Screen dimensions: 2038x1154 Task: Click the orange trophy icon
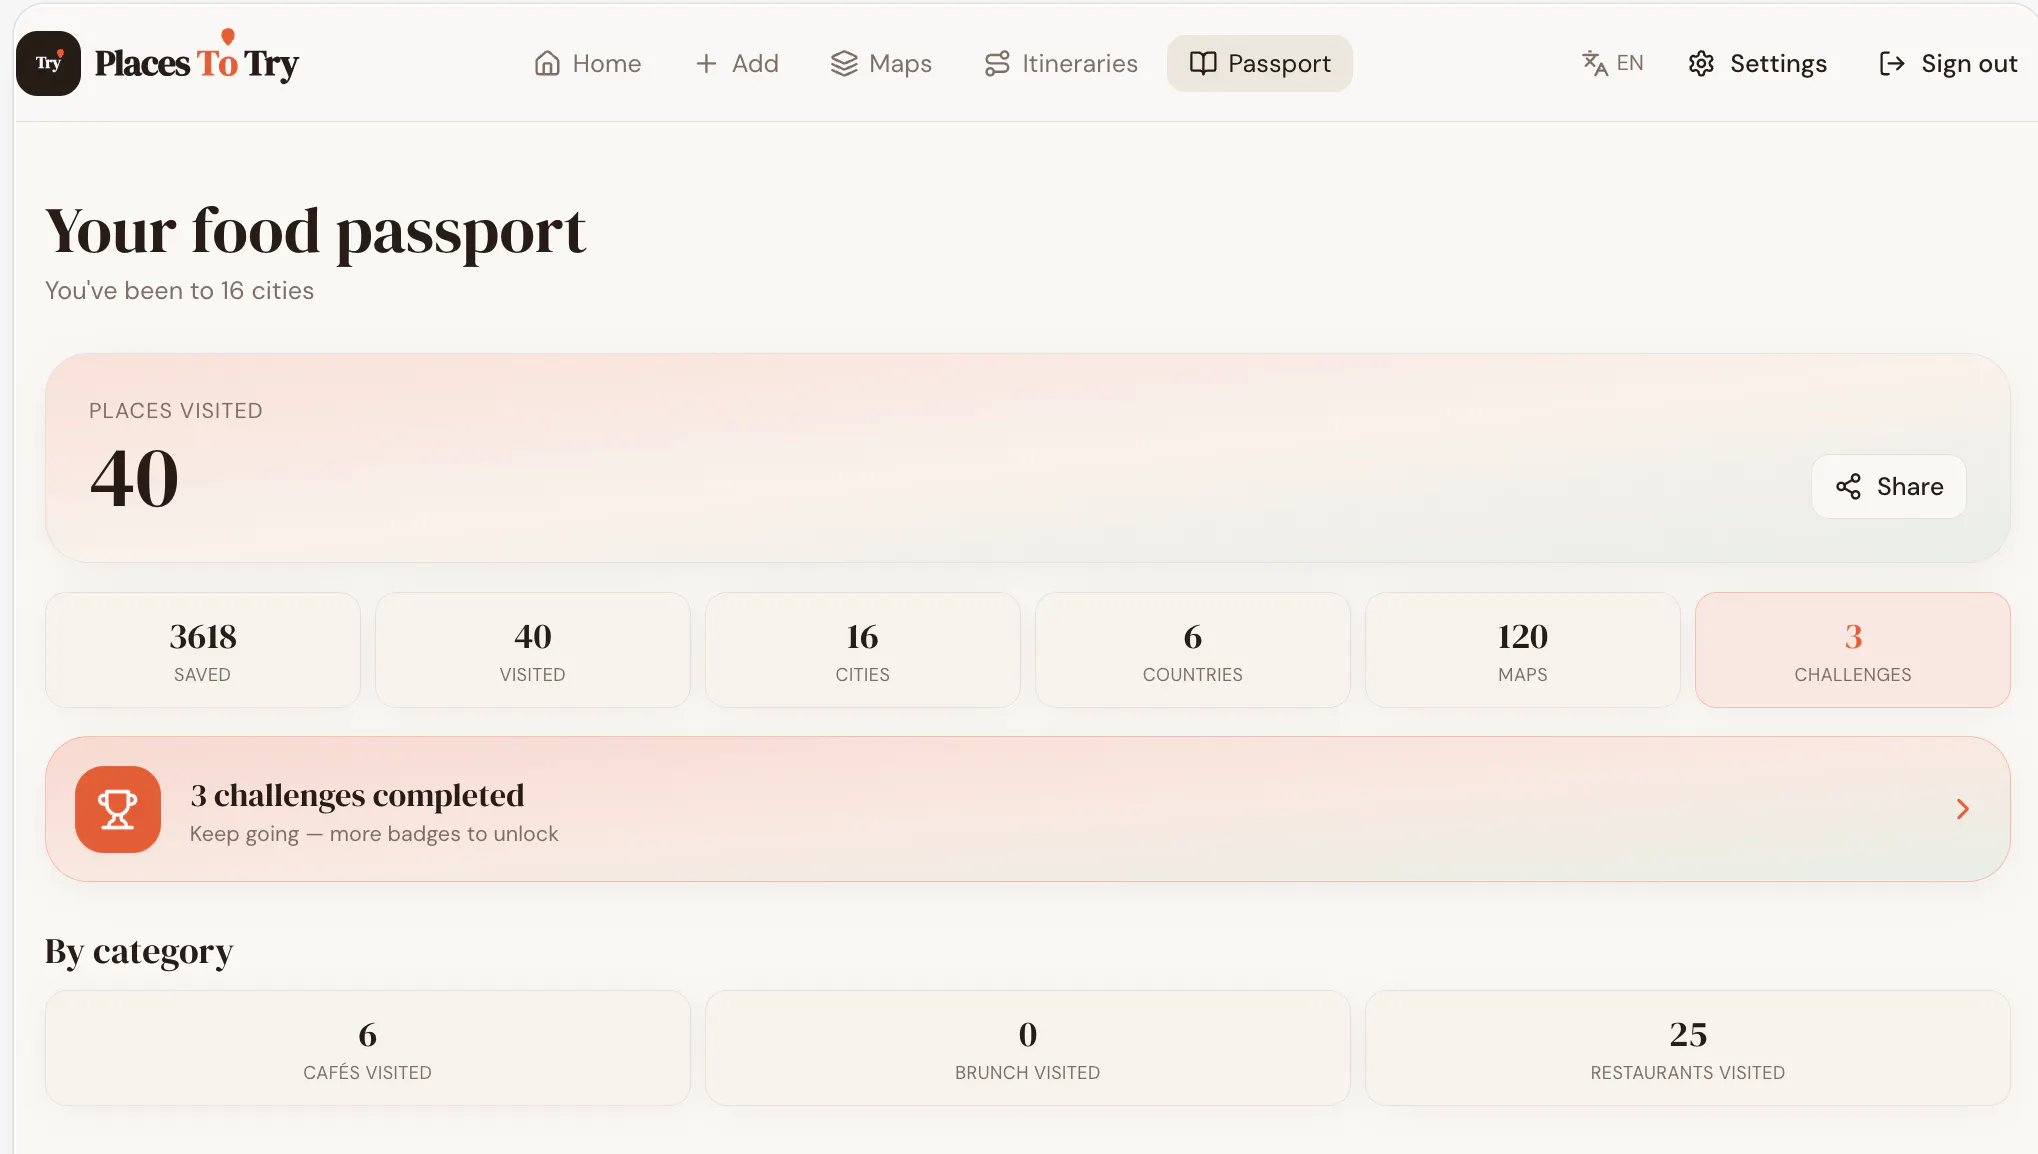(118, 809)
